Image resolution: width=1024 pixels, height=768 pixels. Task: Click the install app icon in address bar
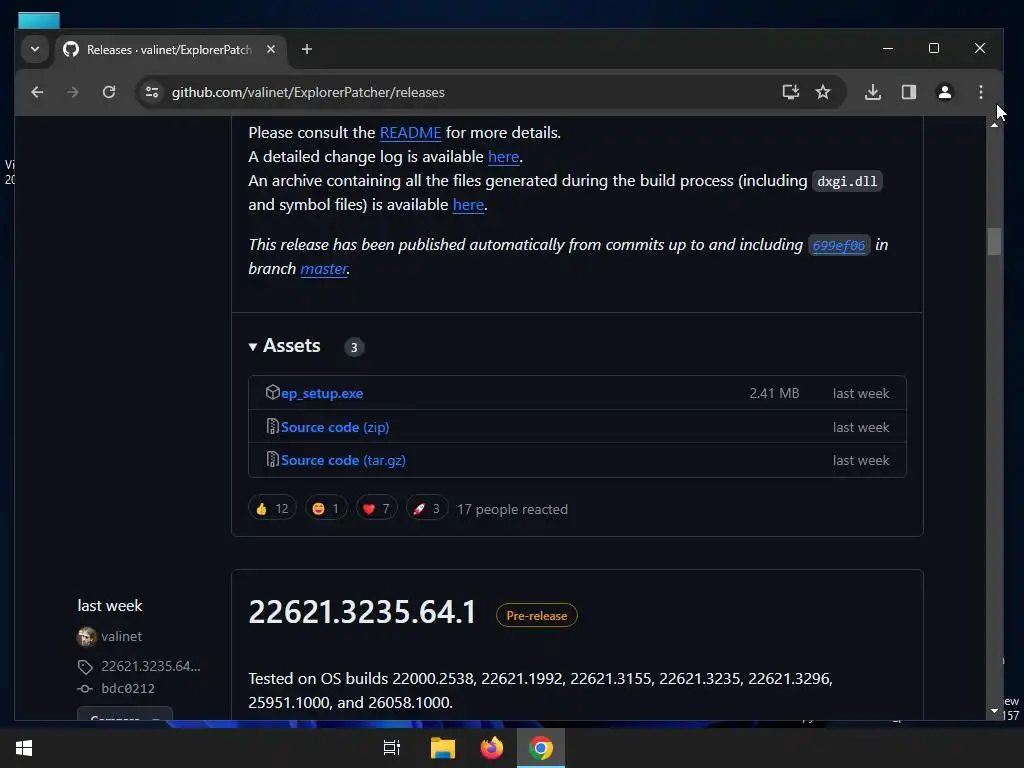pyautogui.click(x=790, y=92)
